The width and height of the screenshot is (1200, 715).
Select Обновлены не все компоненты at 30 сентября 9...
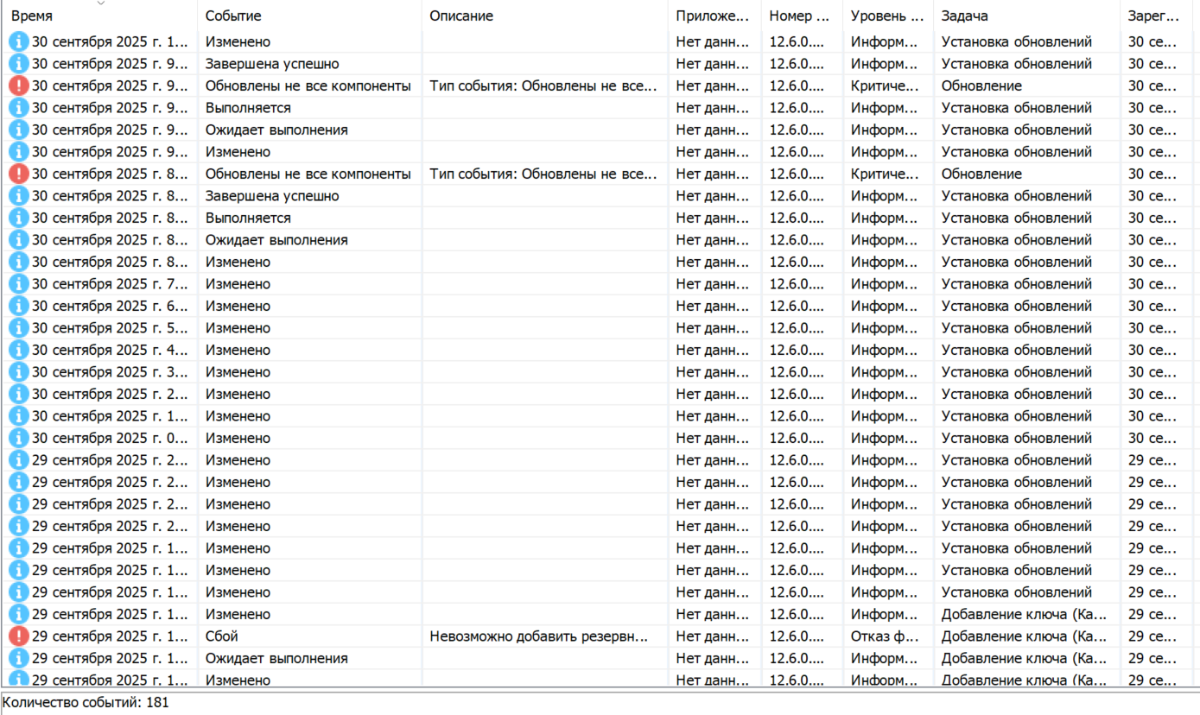pos(308,86)
